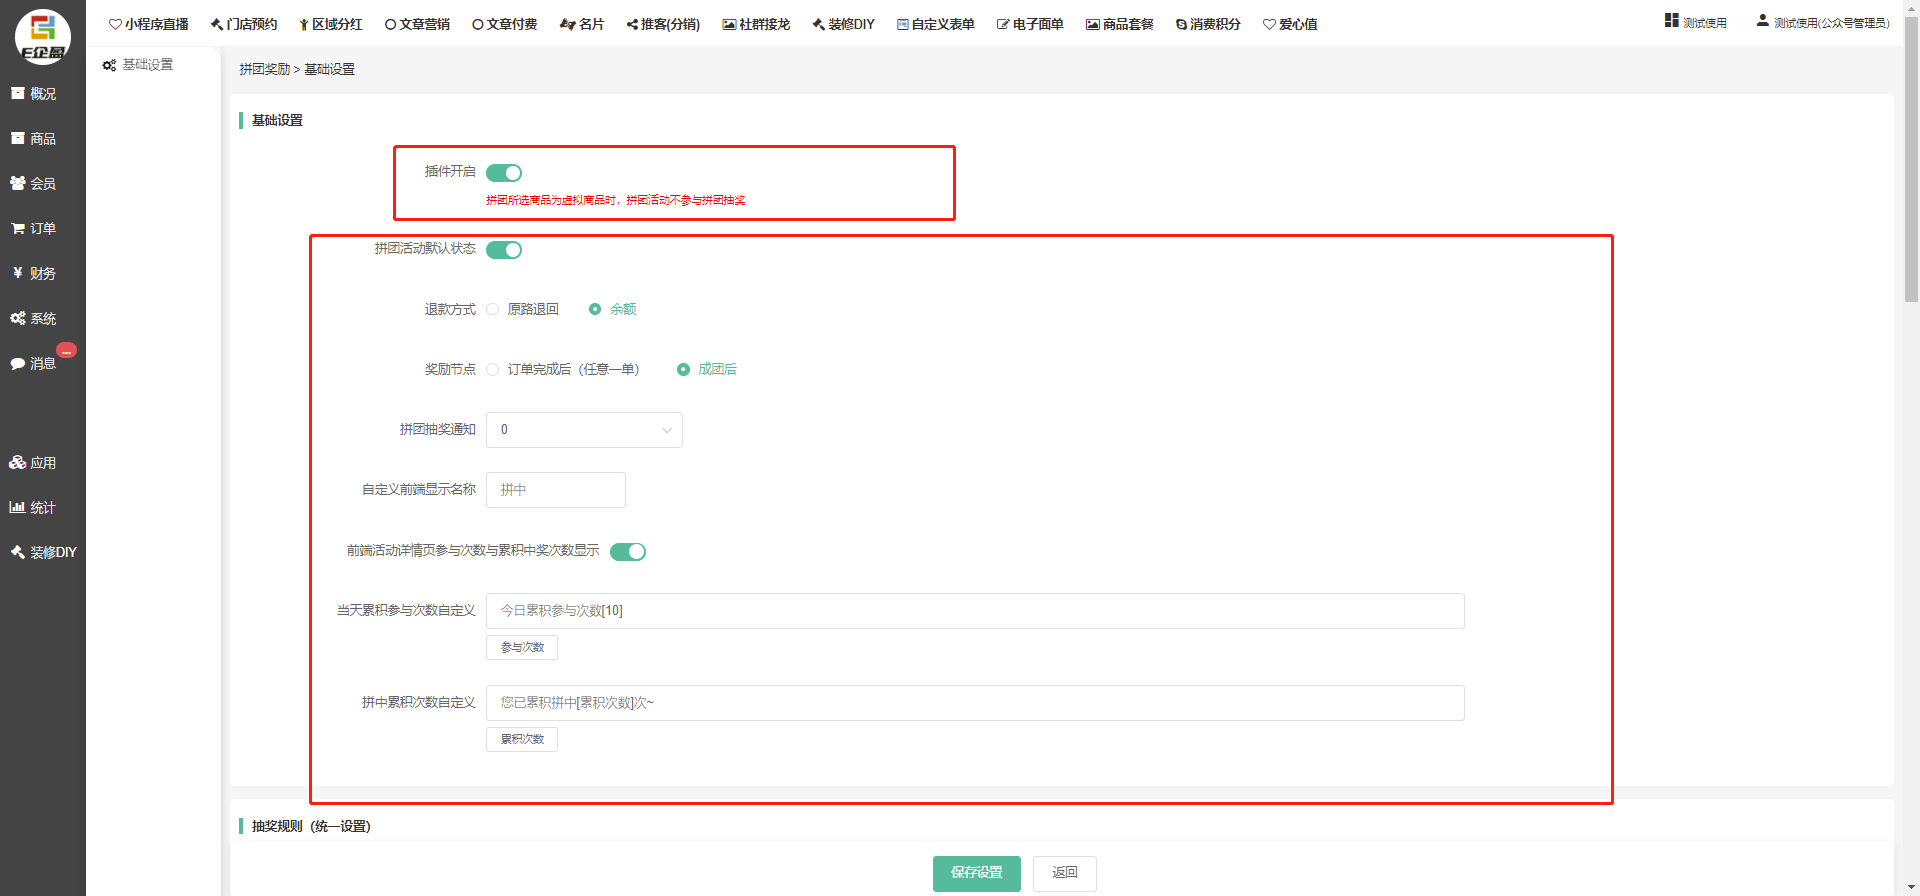
Task: Click the 财务 yen icon in sidebar
Action: [18, 273]
